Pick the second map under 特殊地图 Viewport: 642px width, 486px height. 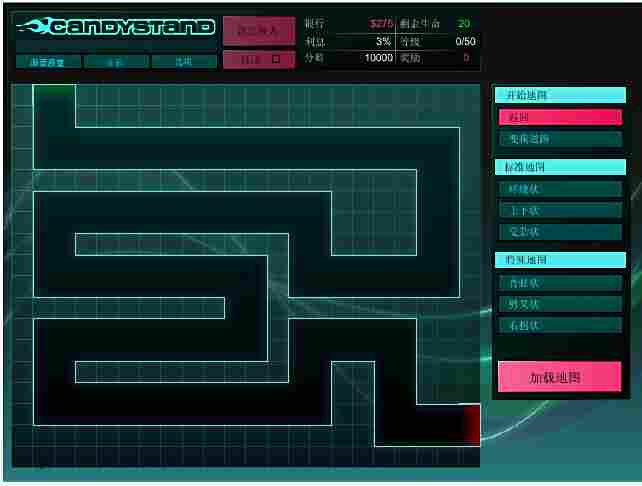560,304
